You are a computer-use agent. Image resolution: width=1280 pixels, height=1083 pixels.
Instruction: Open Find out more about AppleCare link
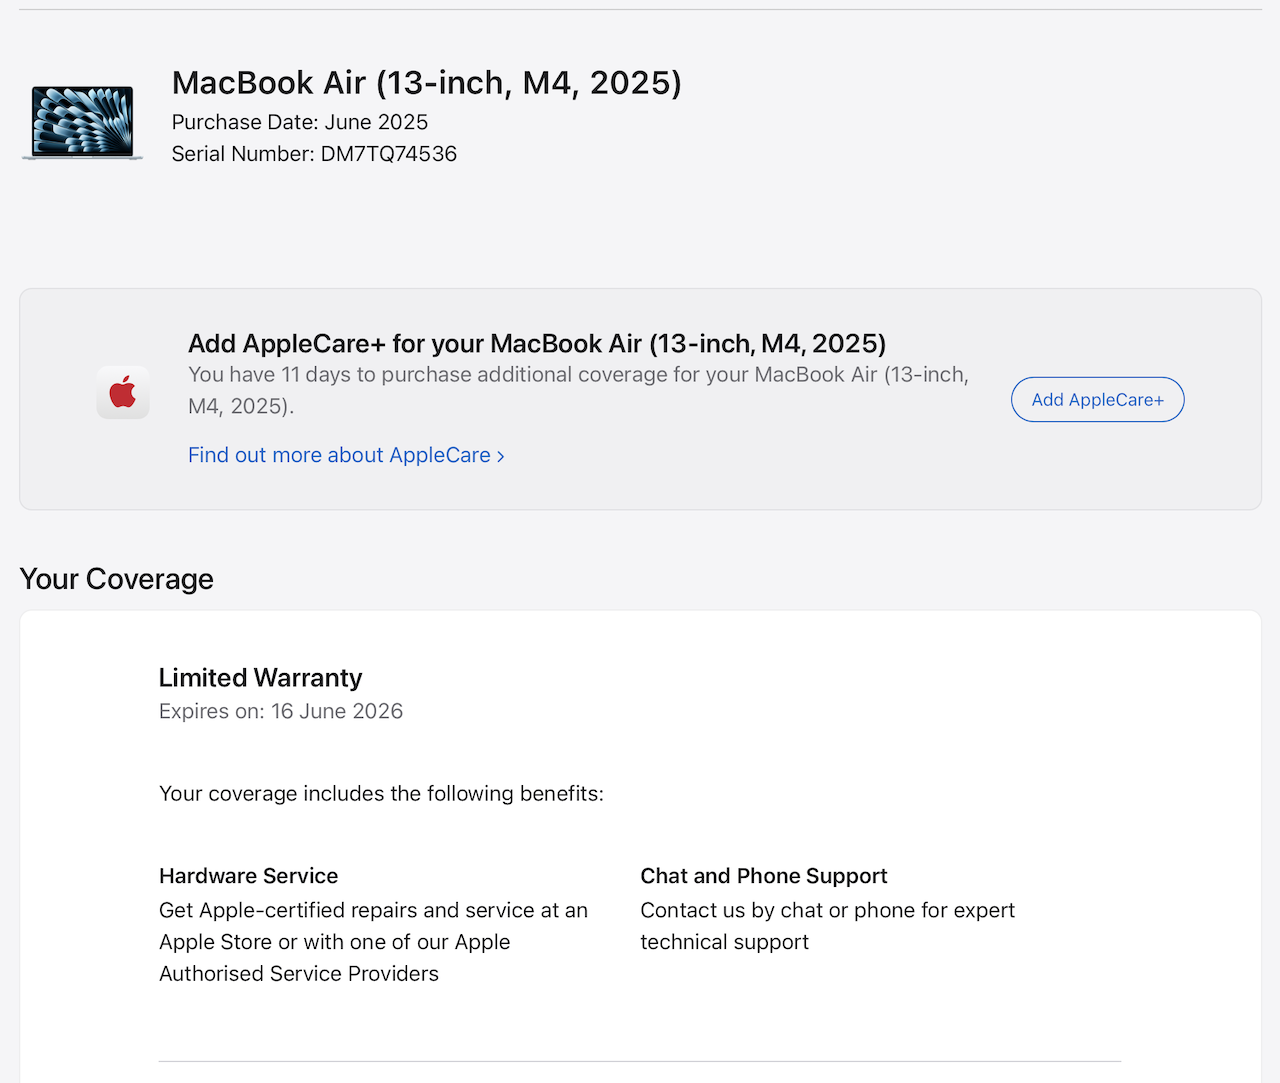[346, 455]
